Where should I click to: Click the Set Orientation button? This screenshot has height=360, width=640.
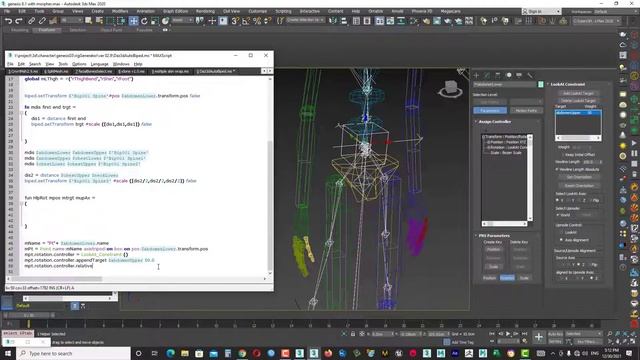coord(579,177)
